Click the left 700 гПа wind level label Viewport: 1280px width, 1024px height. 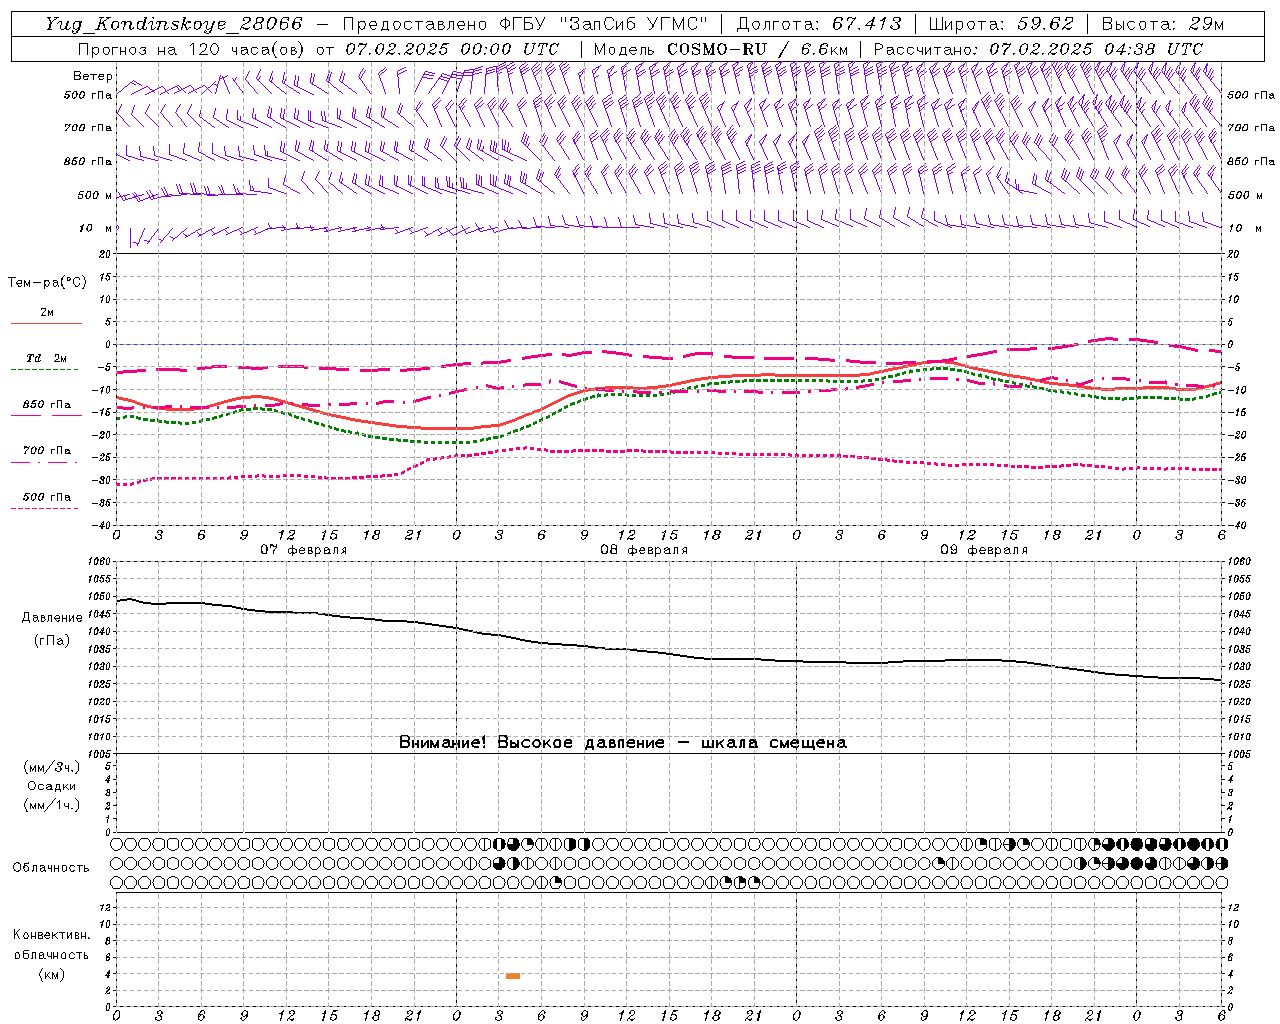coord(88,128)
